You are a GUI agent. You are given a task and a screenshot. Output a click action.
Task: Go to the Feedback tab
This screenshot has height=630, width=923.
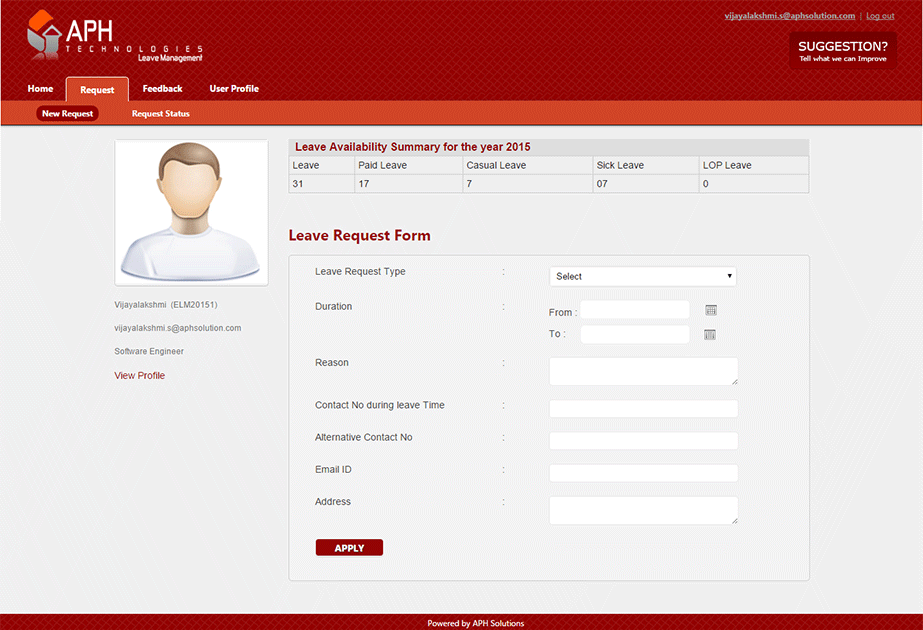pos(162,89)
